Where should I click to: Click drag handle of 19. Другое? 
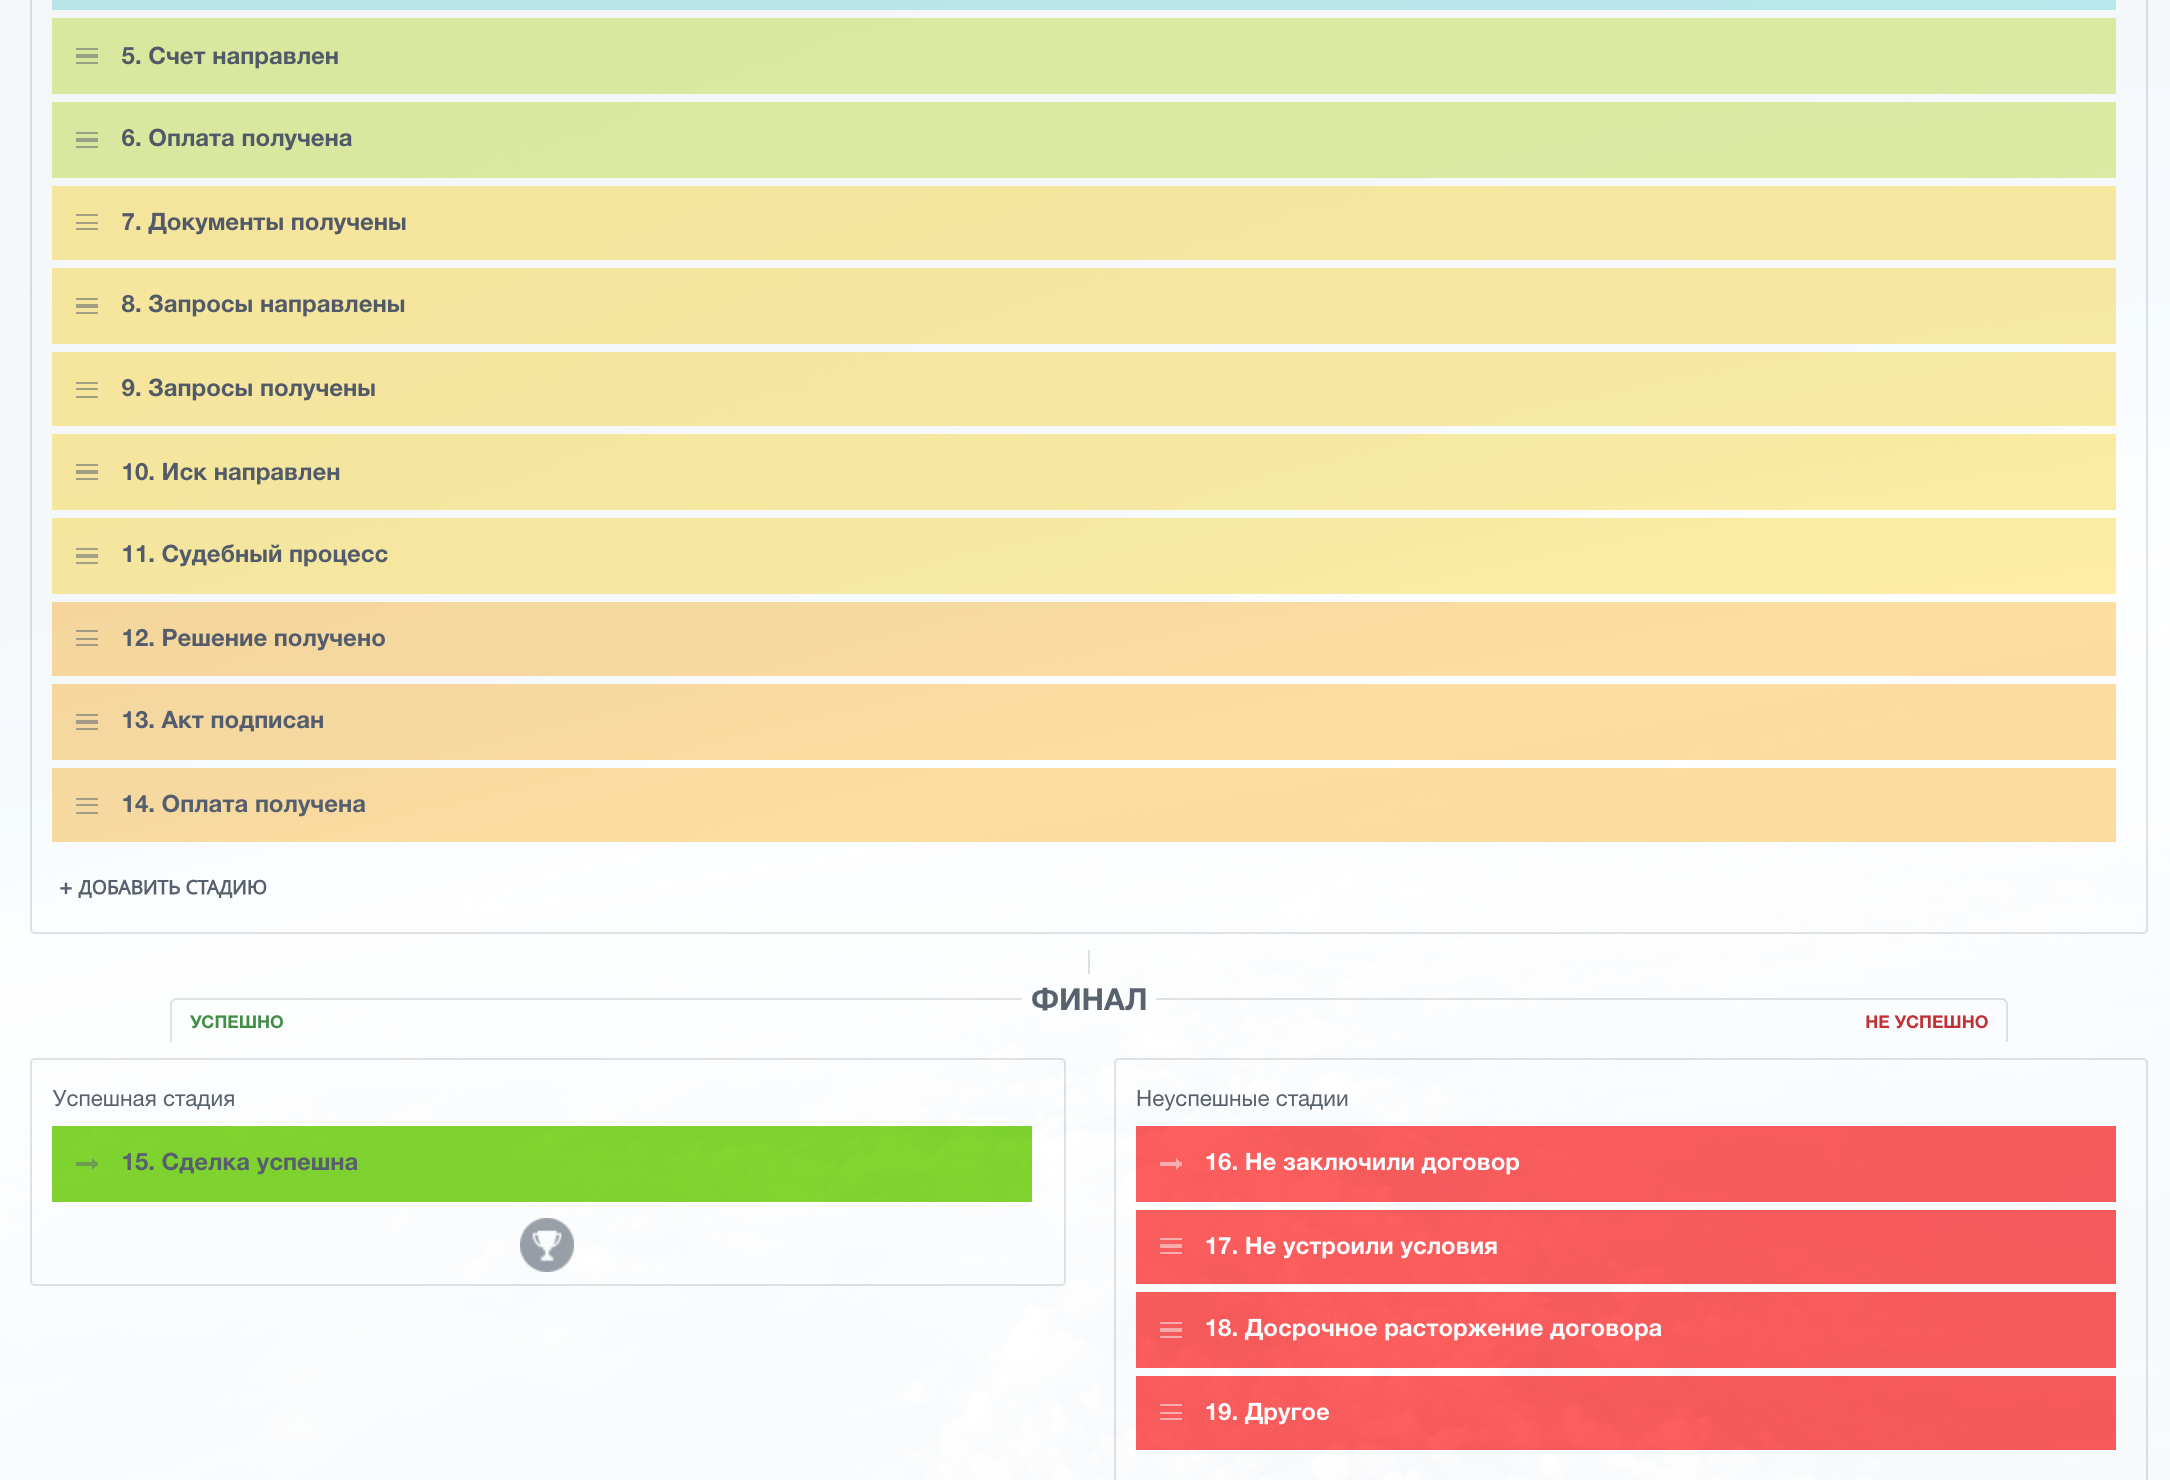pos(1171,1412)
